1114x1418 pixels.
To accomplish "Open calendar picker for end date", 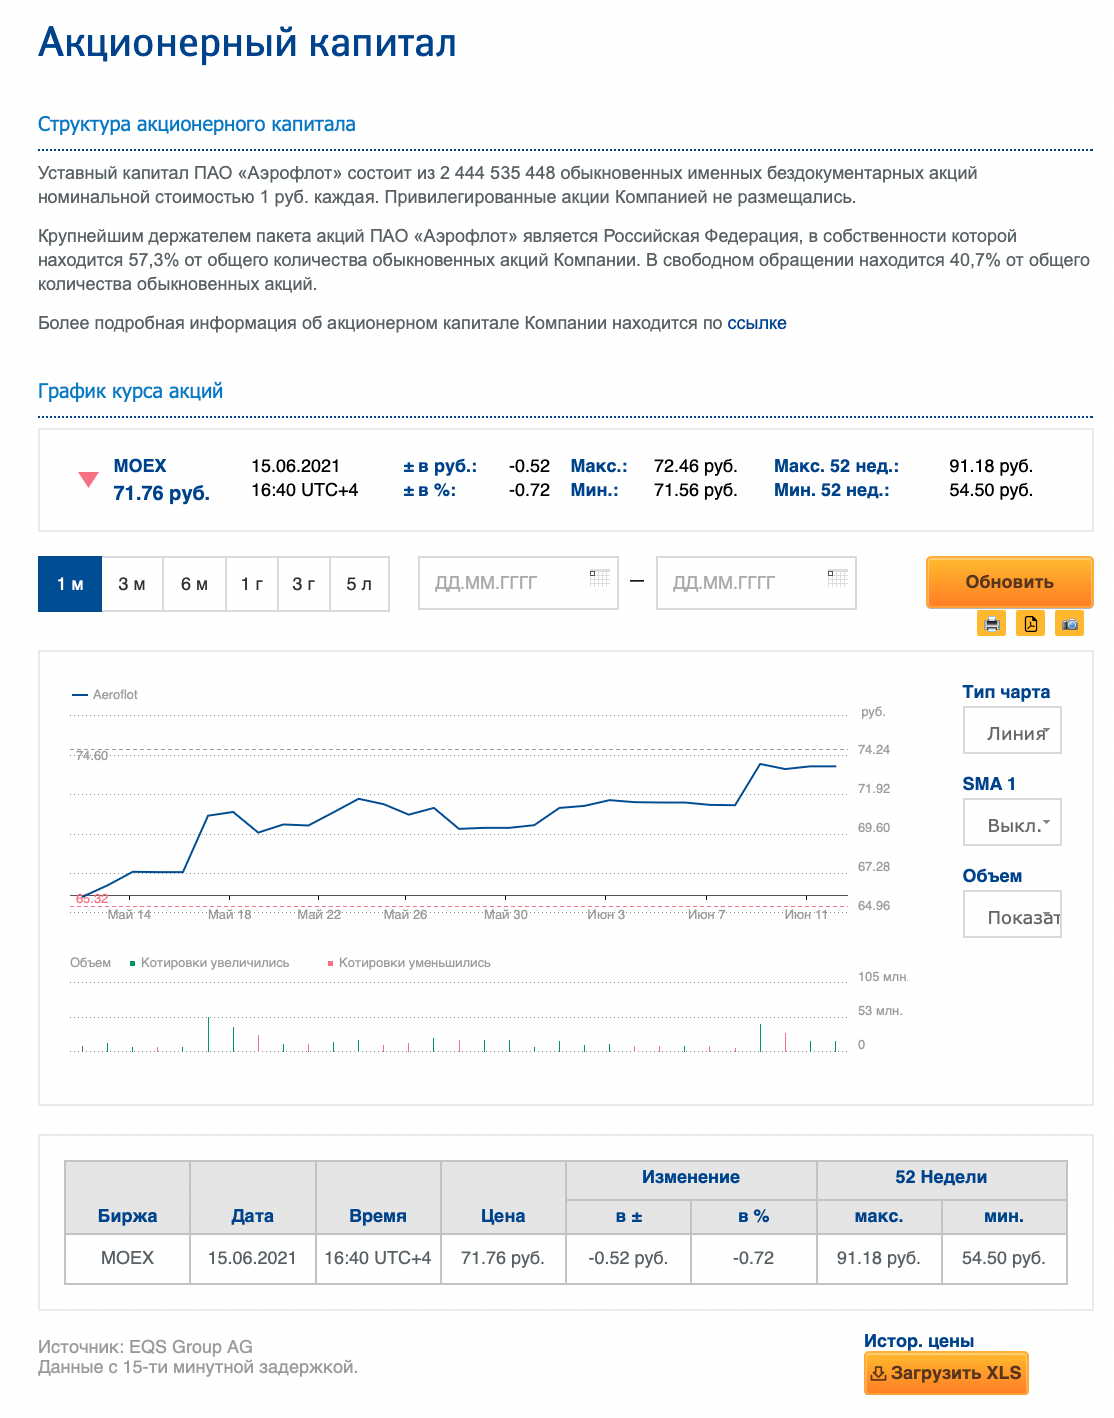I will click(837, 578).
